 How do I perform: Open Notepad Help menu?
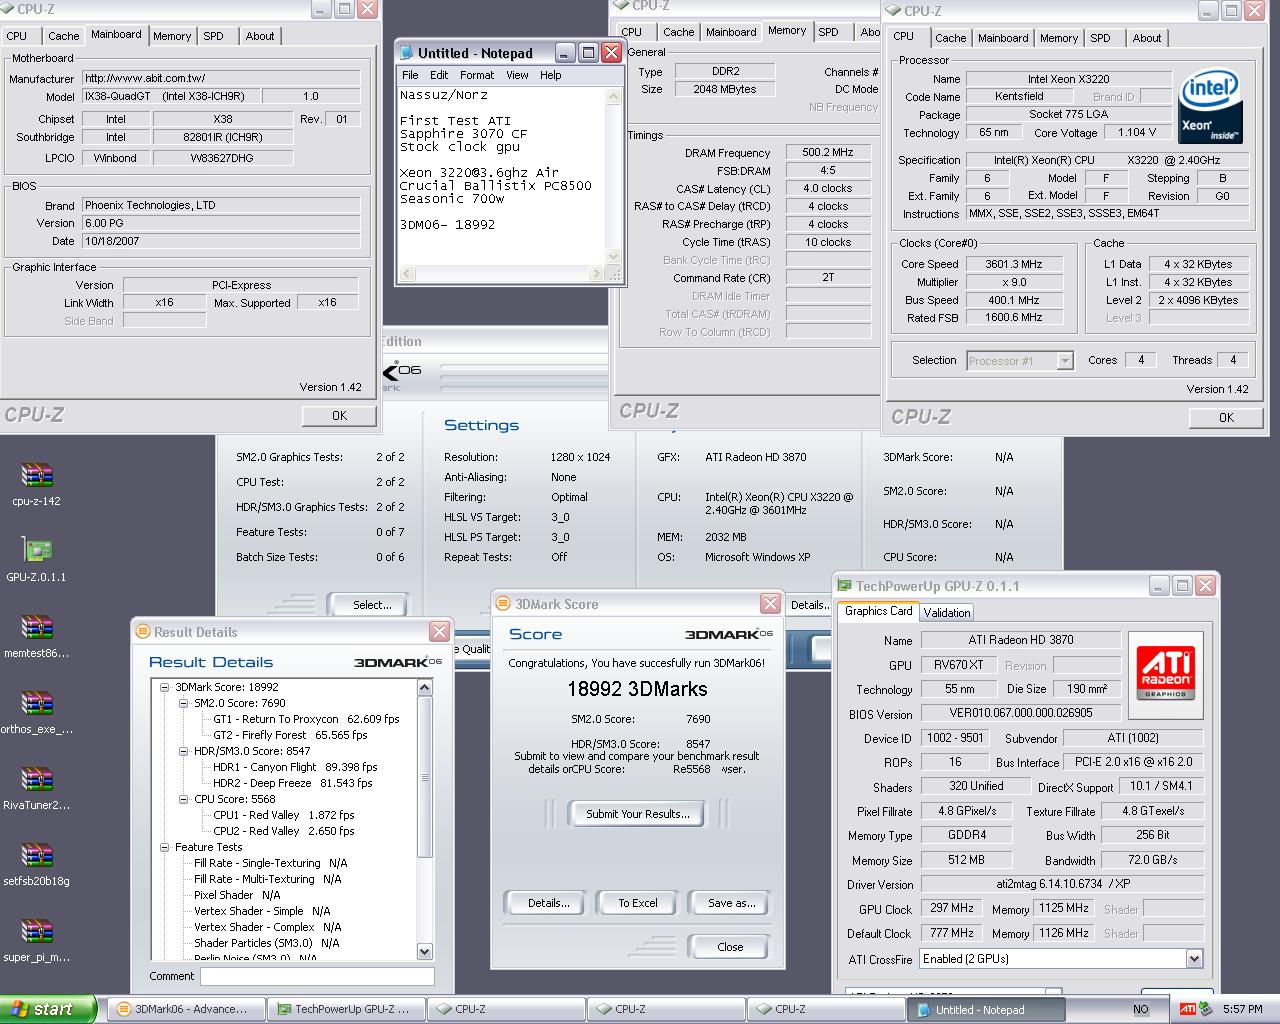point(551,75)
